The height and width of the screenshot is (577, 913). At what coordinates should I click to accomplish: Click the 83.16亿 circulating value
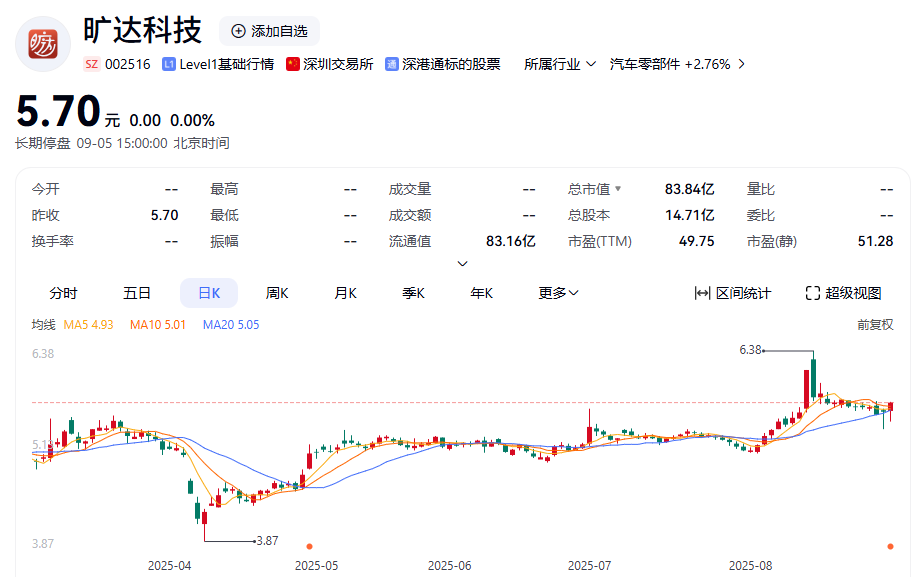click(511, 241)
